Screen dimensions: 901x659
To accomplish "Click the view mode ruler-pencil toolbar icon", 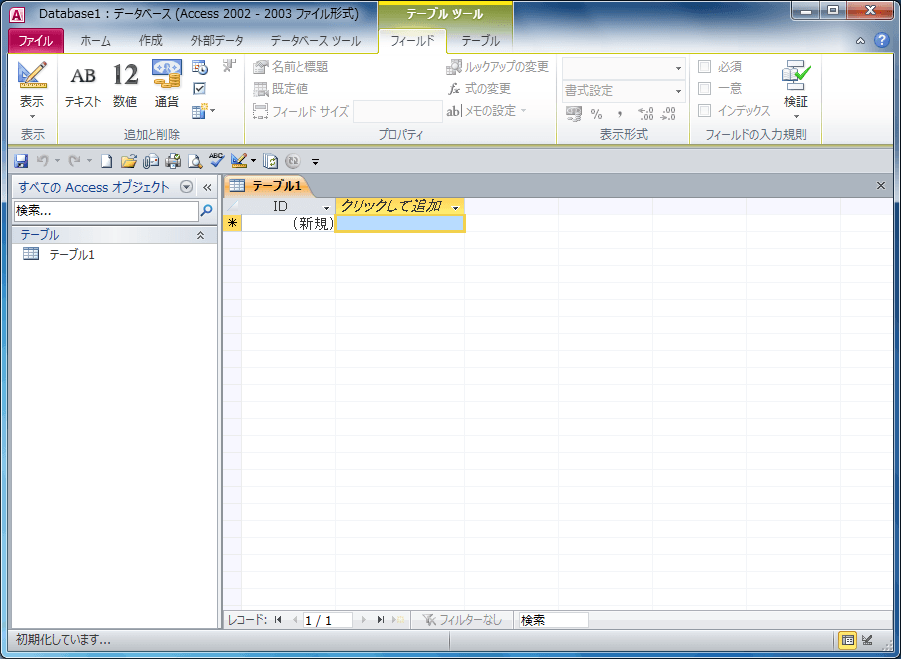I will (x=238, y=161).
